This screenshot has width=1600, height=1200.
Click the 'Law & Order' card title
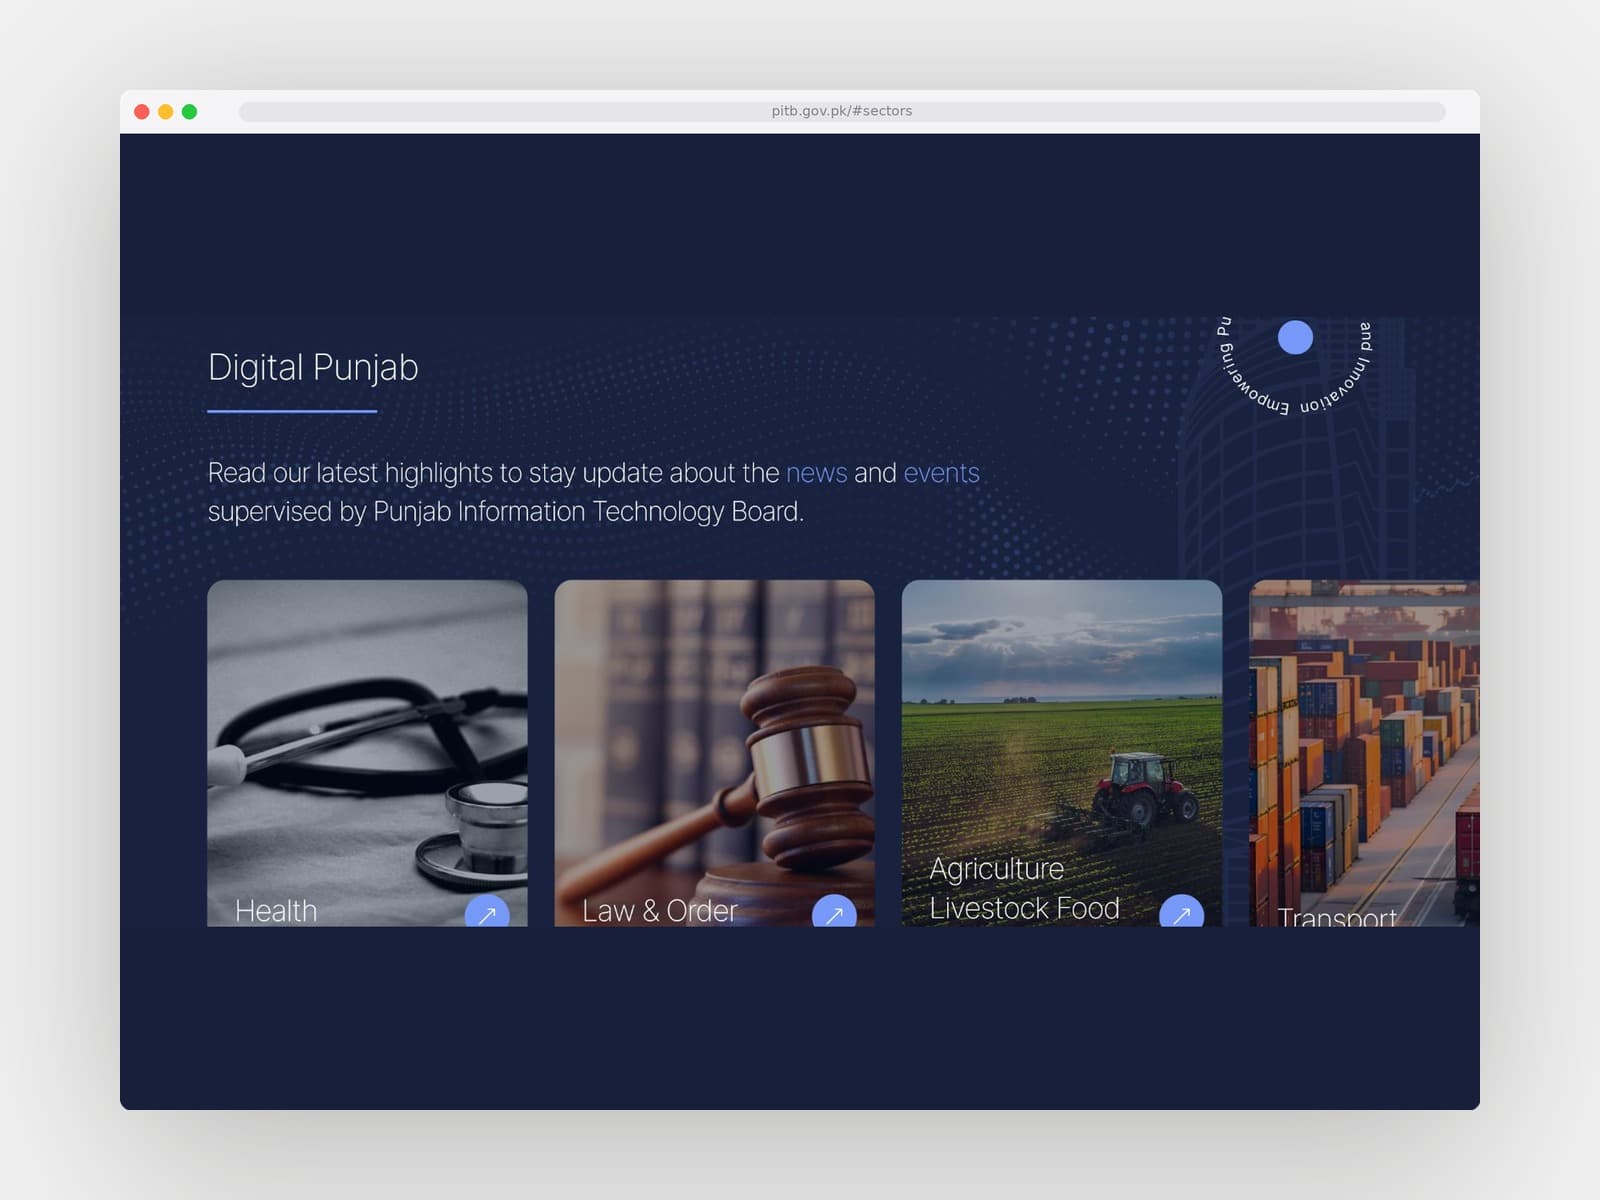tap(660, 911)
